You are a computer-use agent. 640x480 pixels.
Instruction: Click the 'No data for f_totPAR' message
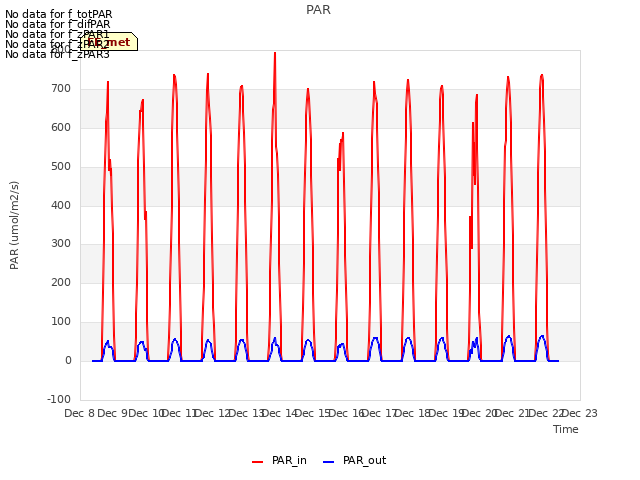(58, 14)
